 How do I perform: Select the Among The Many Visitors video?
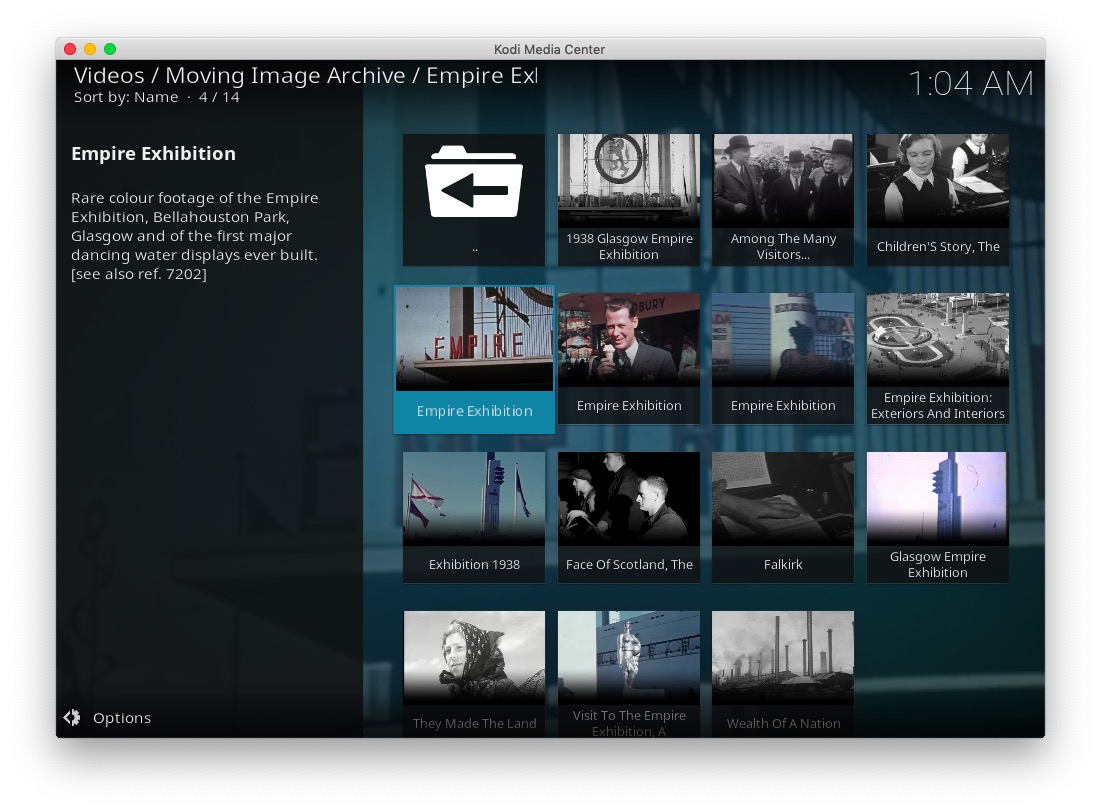pos(783,199)
